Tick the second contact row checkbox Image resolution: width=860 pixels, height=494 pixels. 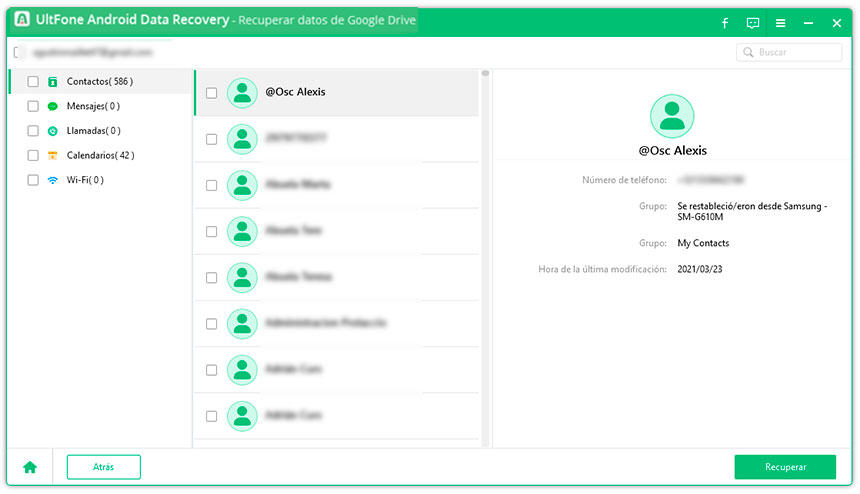211,139
